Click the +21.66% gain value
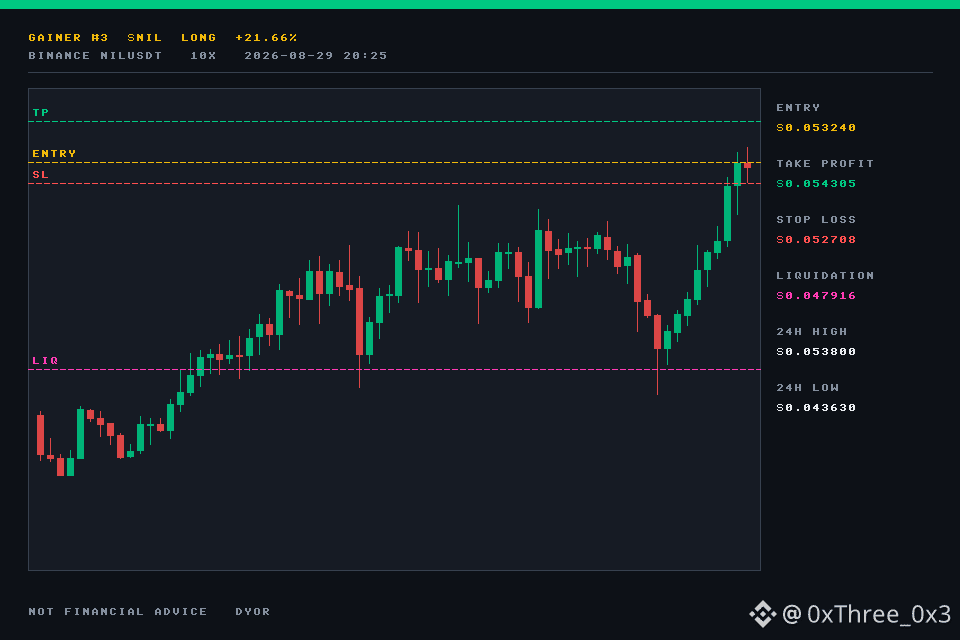960x640 pixels. pos(266,37)
